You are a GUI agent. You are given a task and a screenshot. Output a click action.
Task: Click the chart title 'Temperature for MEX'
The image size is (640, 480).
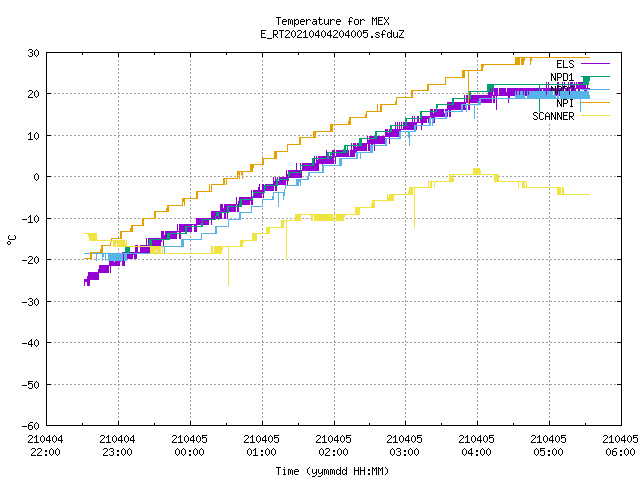coord(332,21)
